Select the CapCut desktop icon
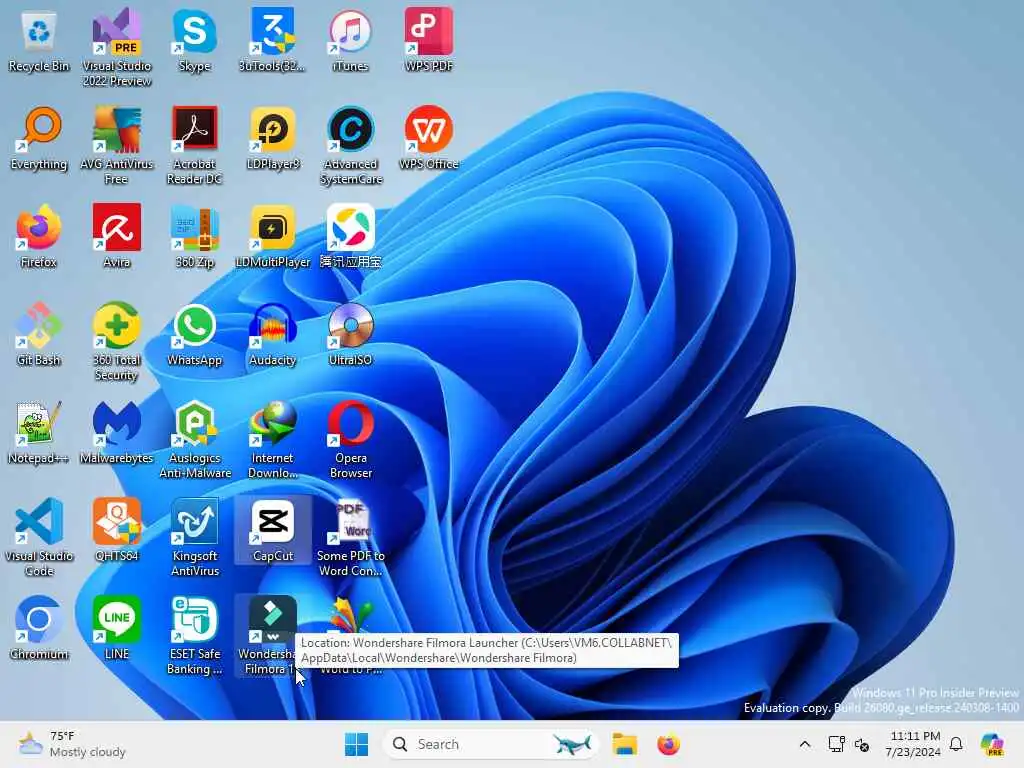The width and height of the screenshot is (1024, 768). point(273,530)
